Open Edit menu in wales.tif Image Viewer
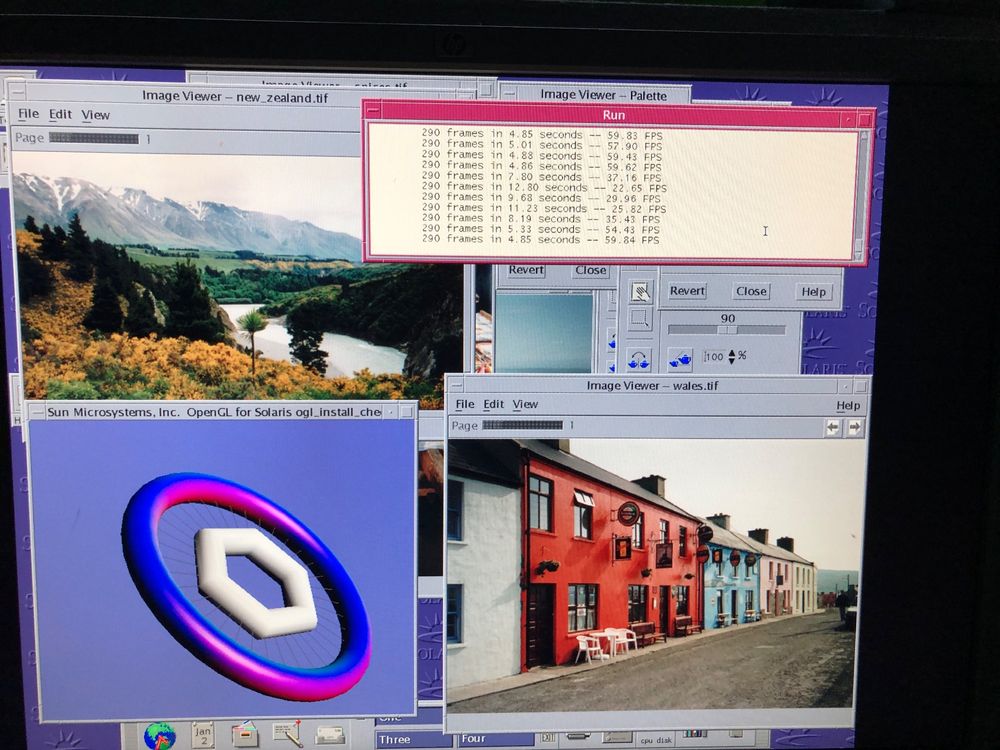 (494, 405)
